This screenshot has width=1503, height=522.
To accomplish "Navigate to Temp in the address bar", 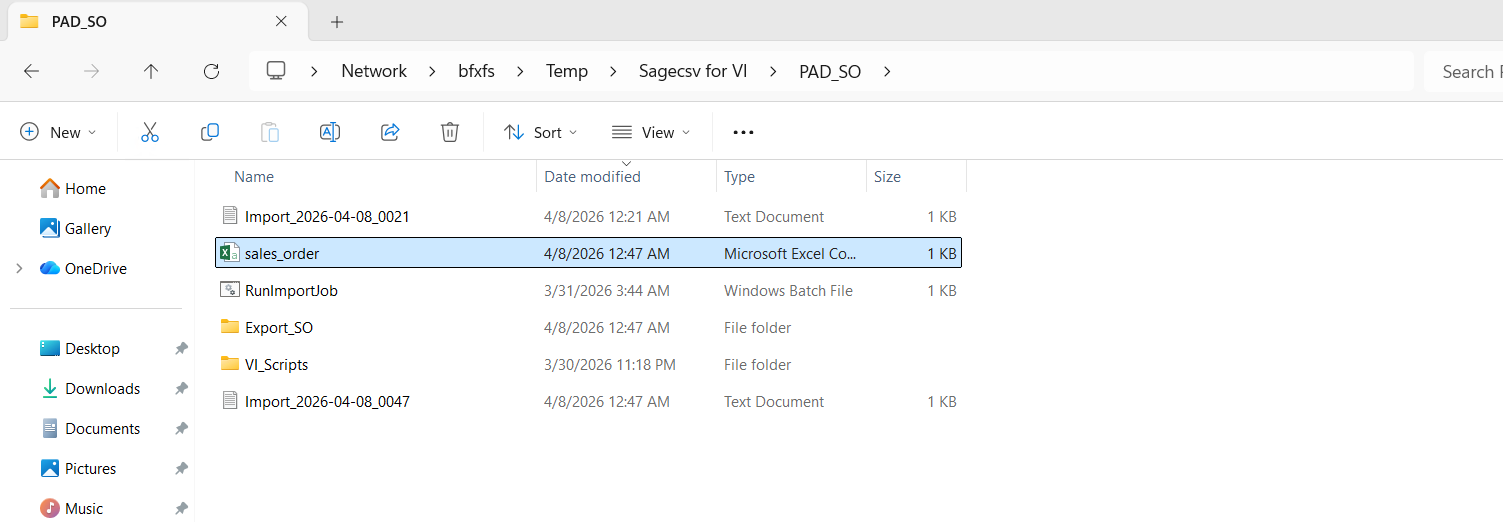I will (x=567, y=71).
